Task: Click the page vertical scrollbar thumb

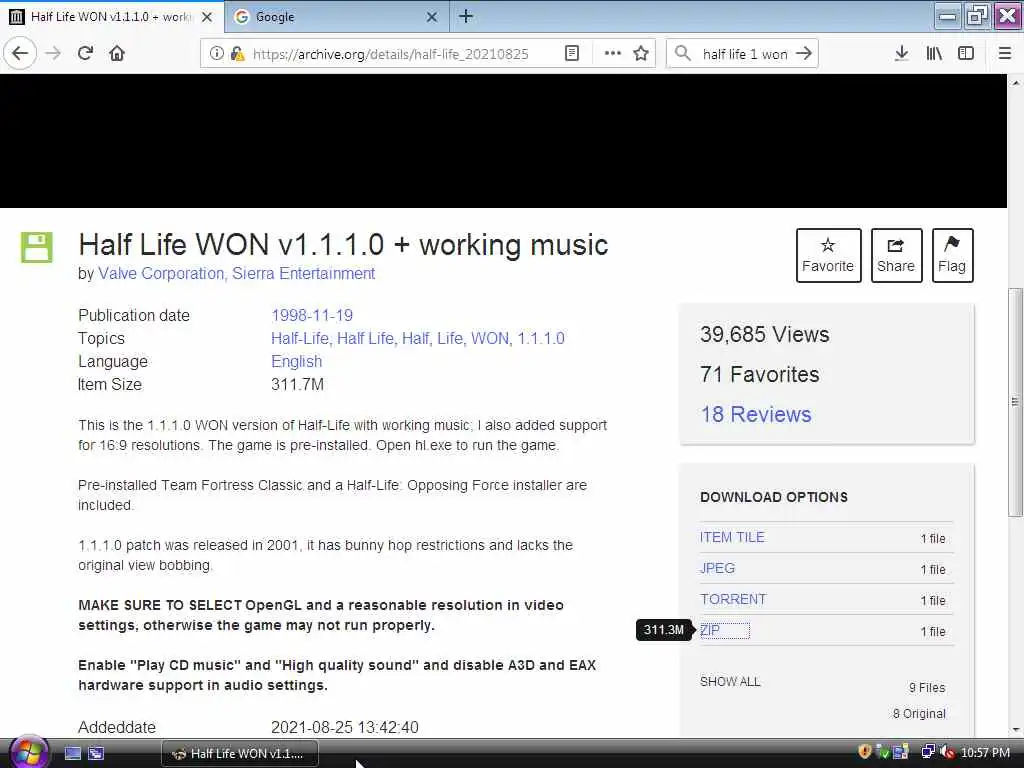Action: point(1015,402)
